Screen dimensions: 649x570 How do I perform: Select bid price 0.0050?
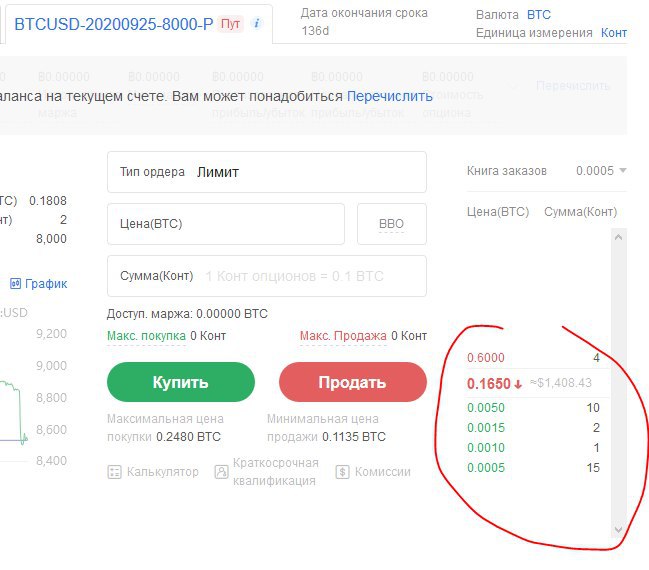tap(486, 408)
